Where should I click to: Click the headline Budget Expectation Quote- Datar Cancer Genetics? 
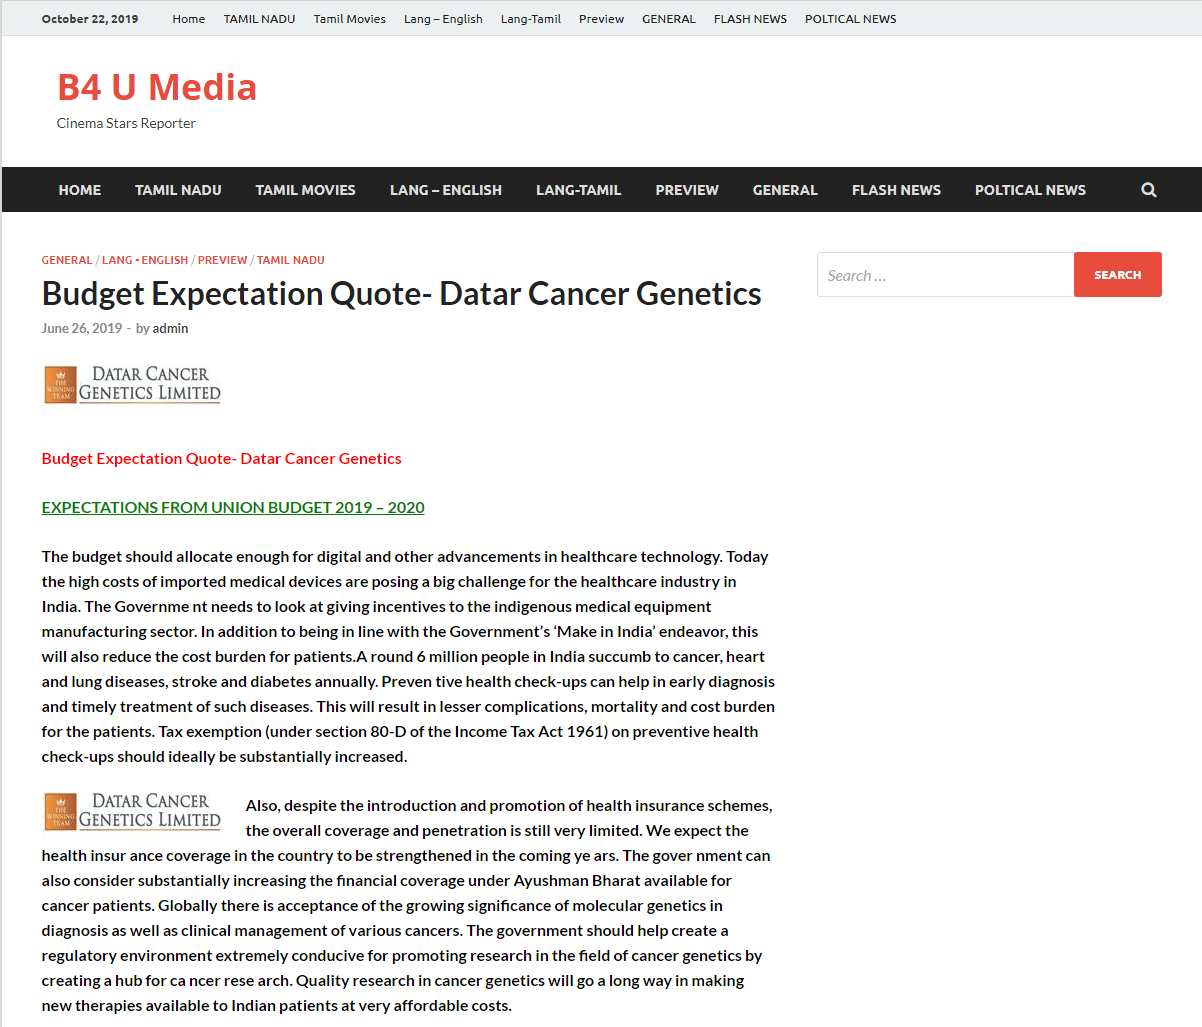point(402,294)
